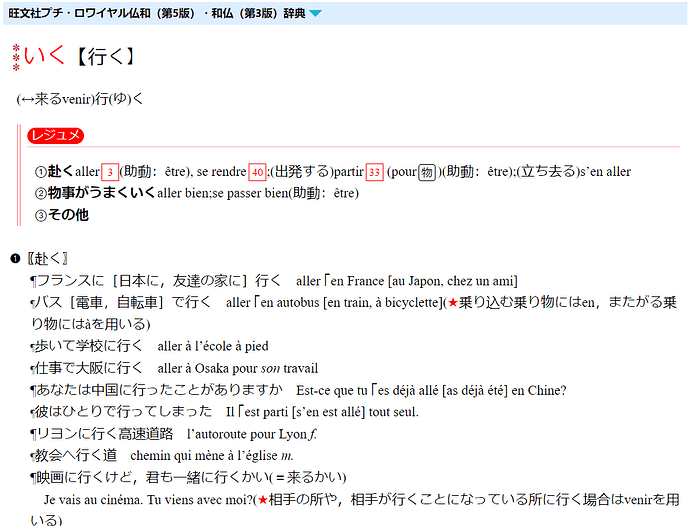
Task: Click the pilcrow mark before フランスに
Action: coord(33,281)
